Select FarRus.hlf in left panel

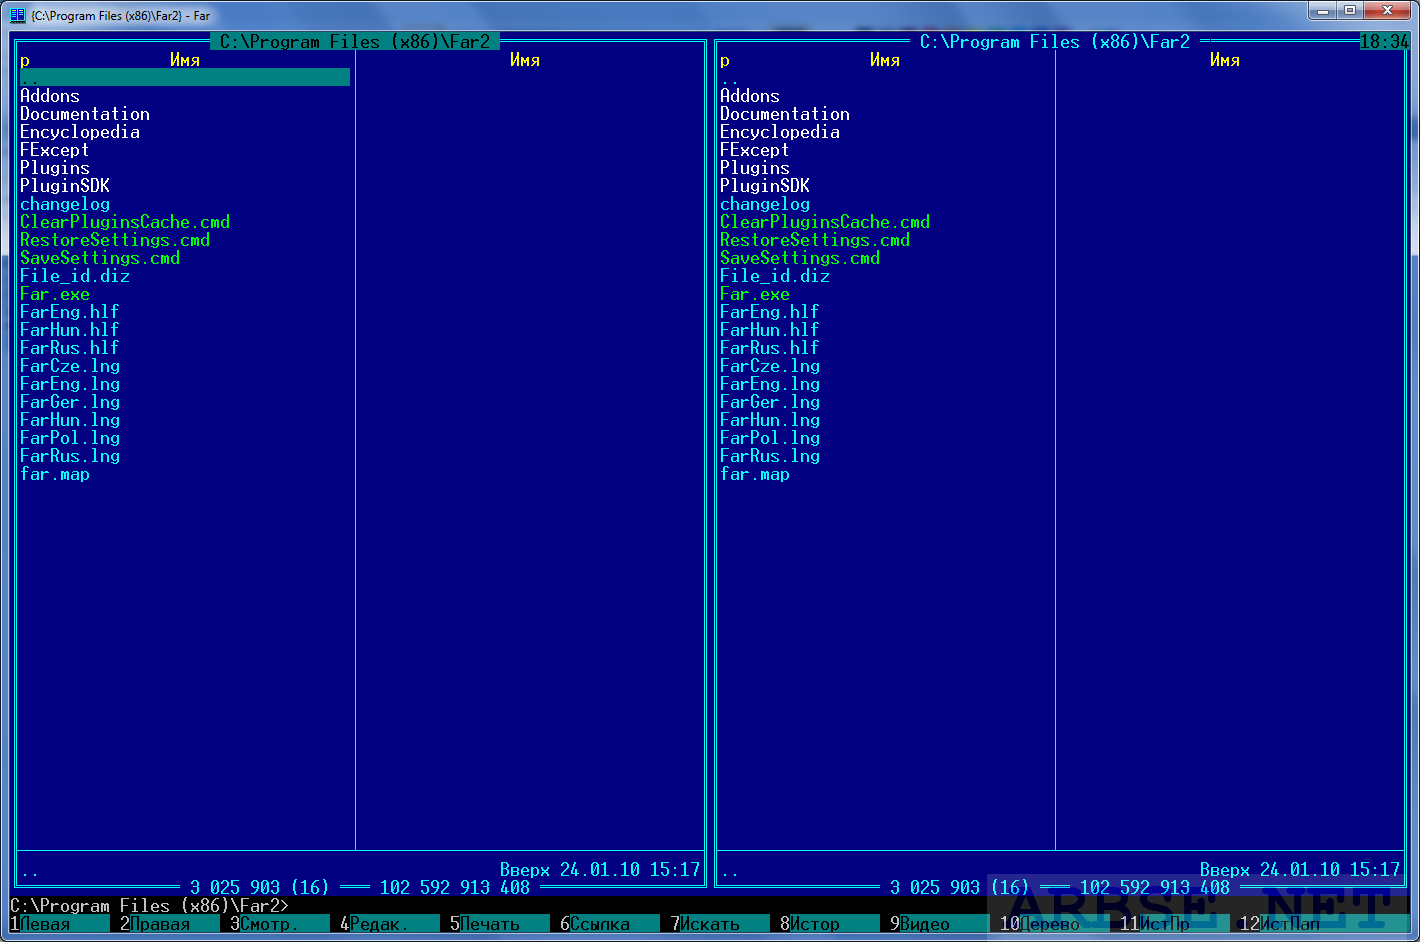(70, 348)
